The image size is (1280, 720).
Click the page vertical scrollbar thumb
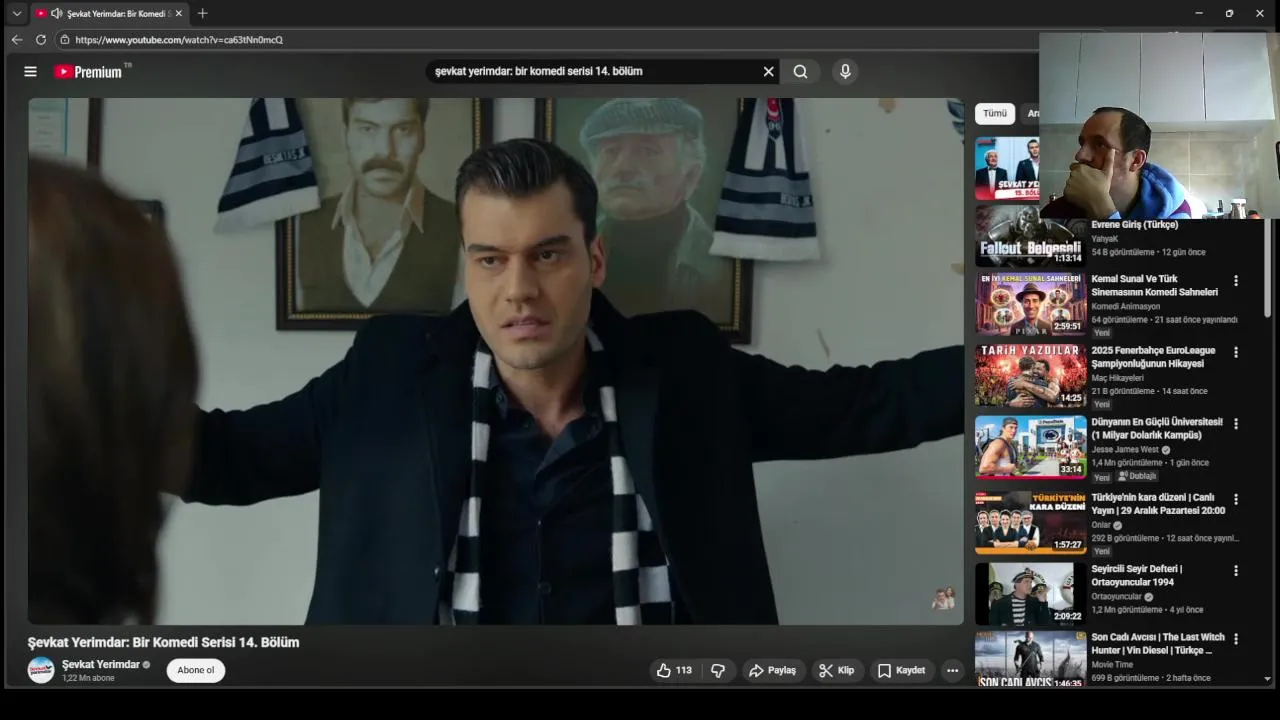point(1268,268)
